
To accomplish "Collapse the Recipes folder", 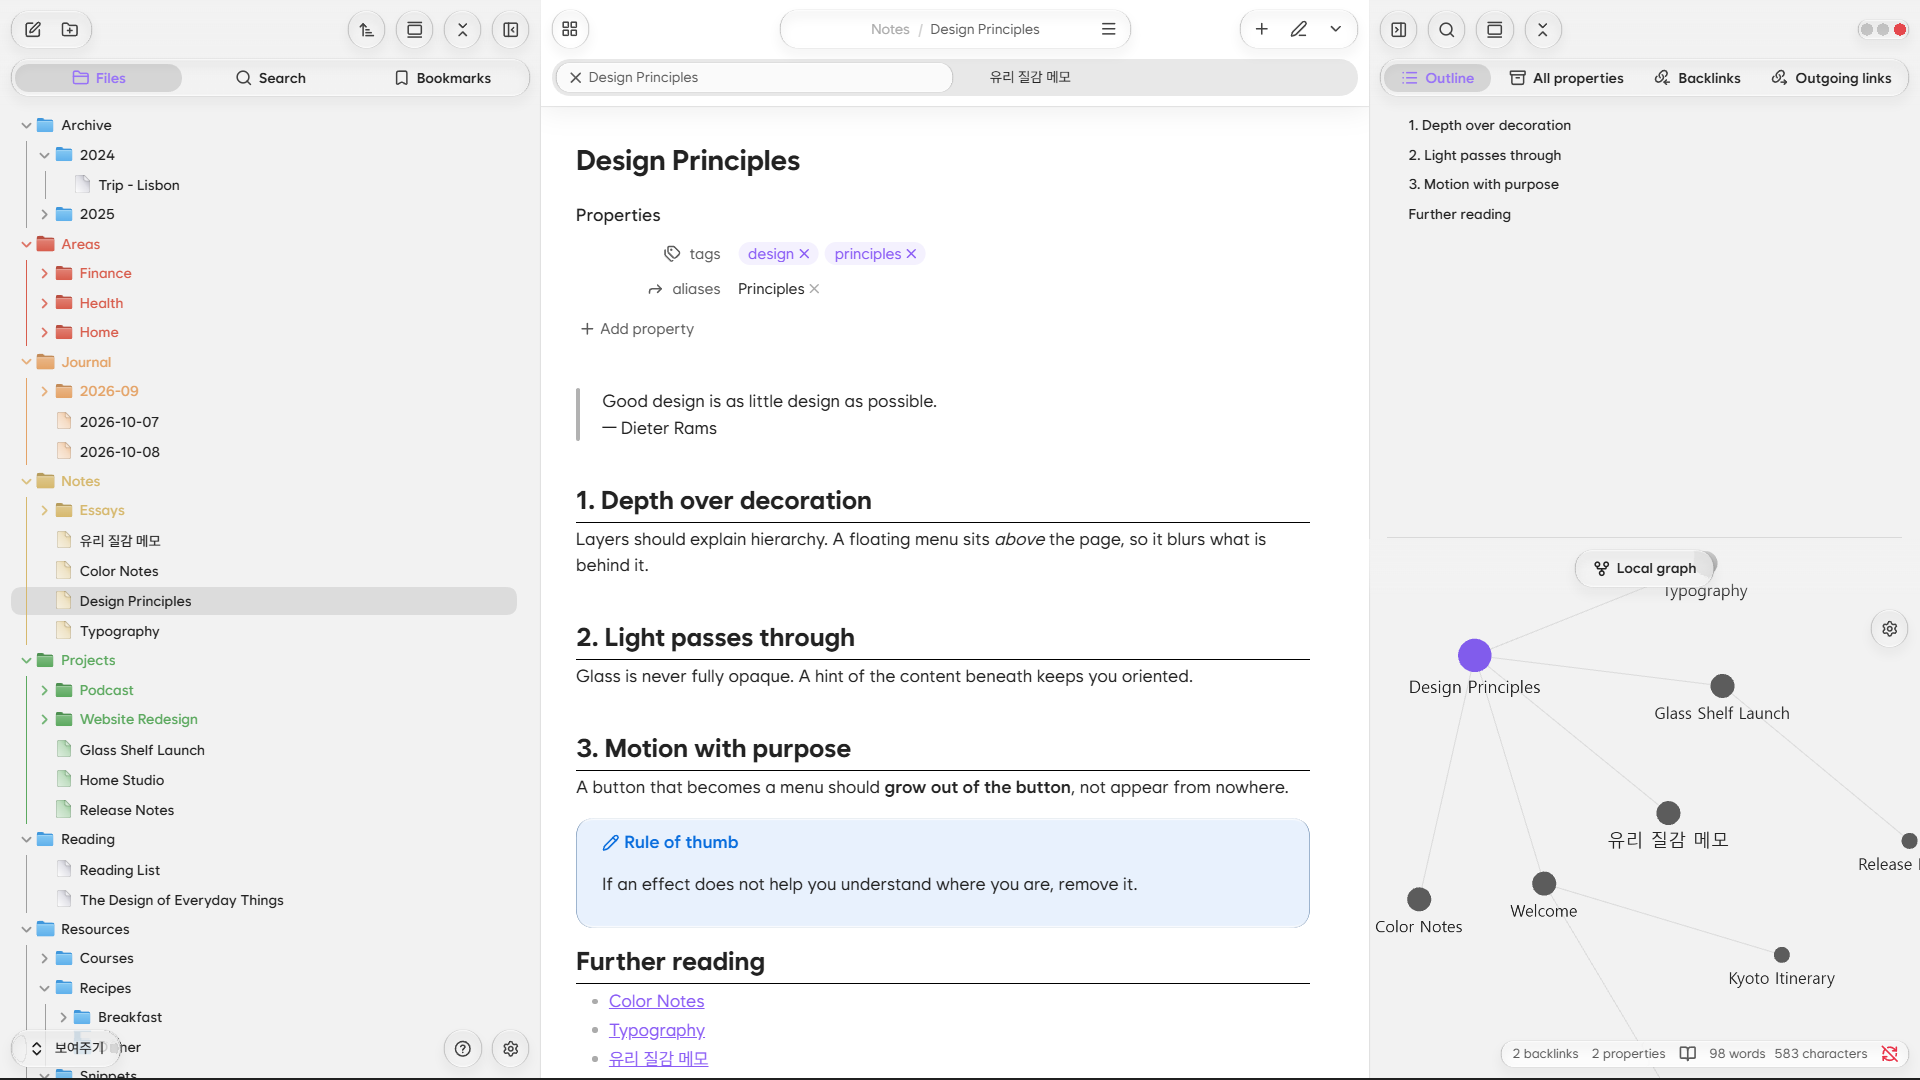I will (x=45, y=989).
